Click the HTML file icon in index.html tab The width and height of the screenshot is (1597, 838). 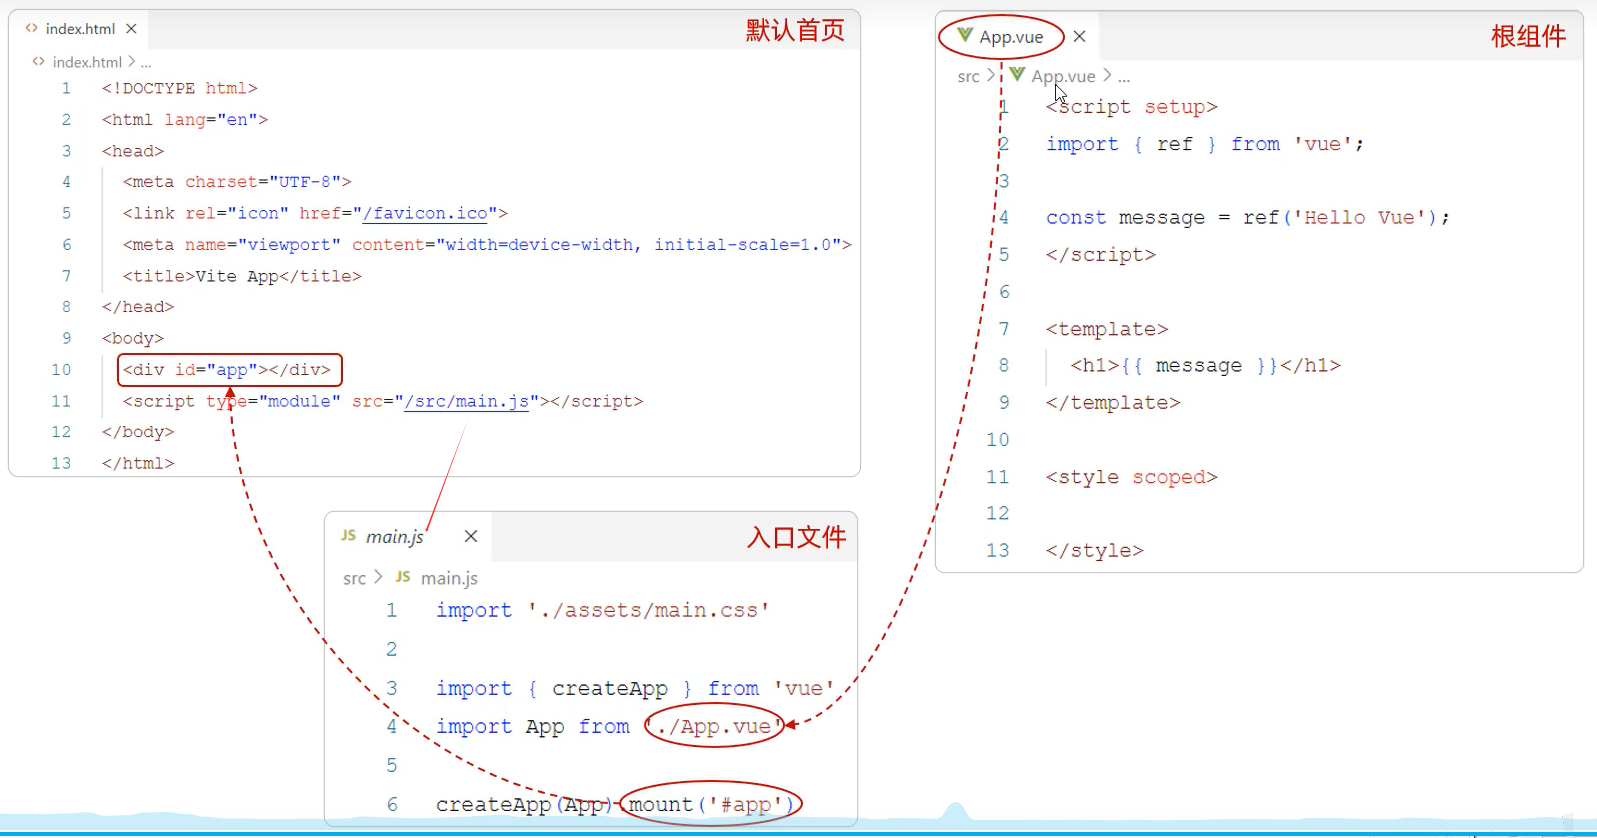[x=32, y=29]
